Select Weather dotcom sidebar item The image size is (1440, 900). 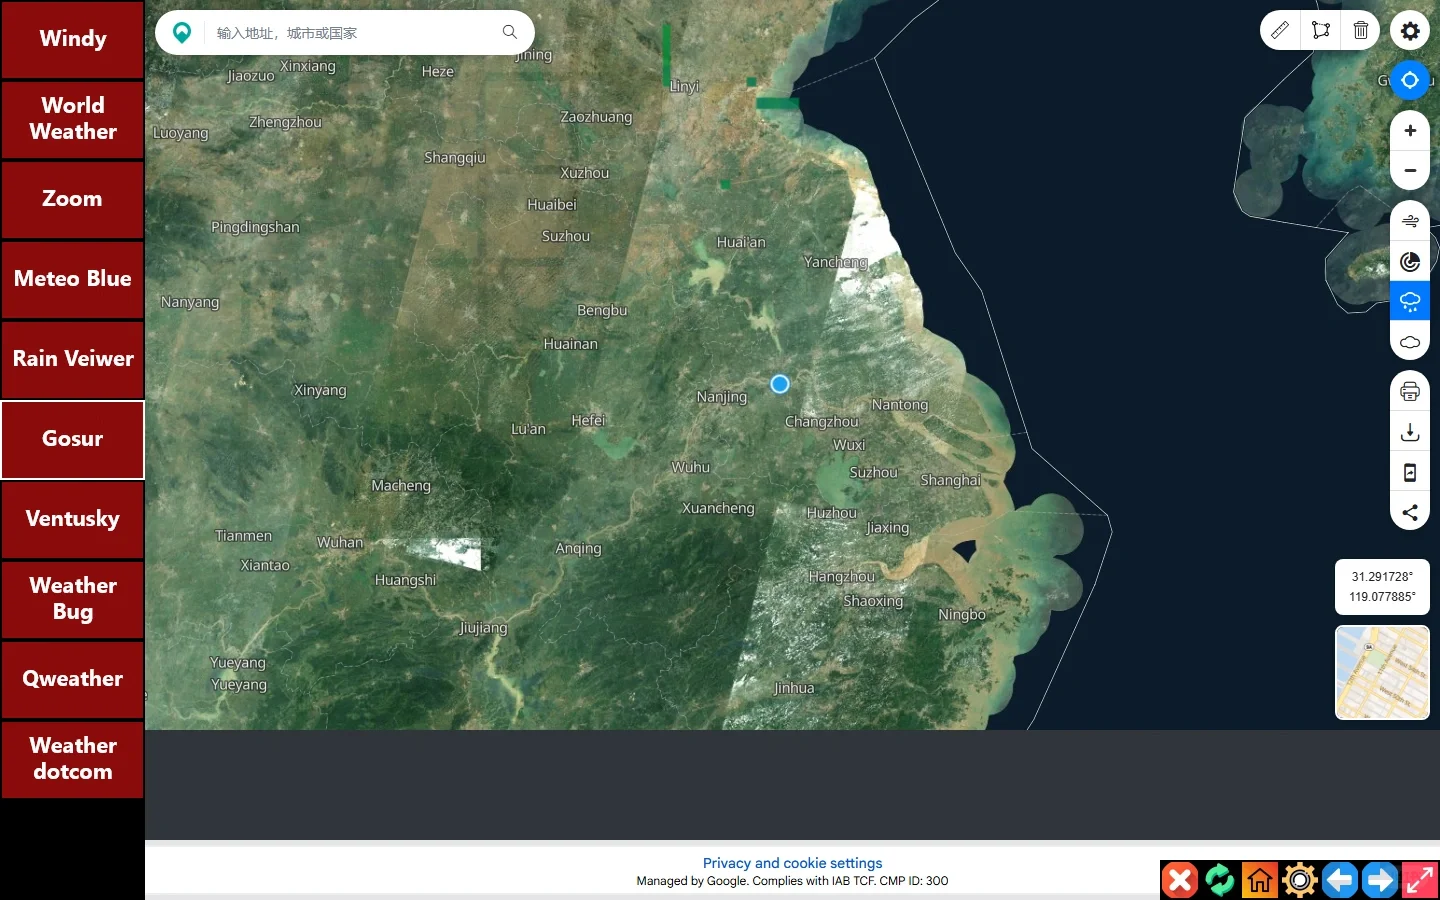(x=72, y=759)
